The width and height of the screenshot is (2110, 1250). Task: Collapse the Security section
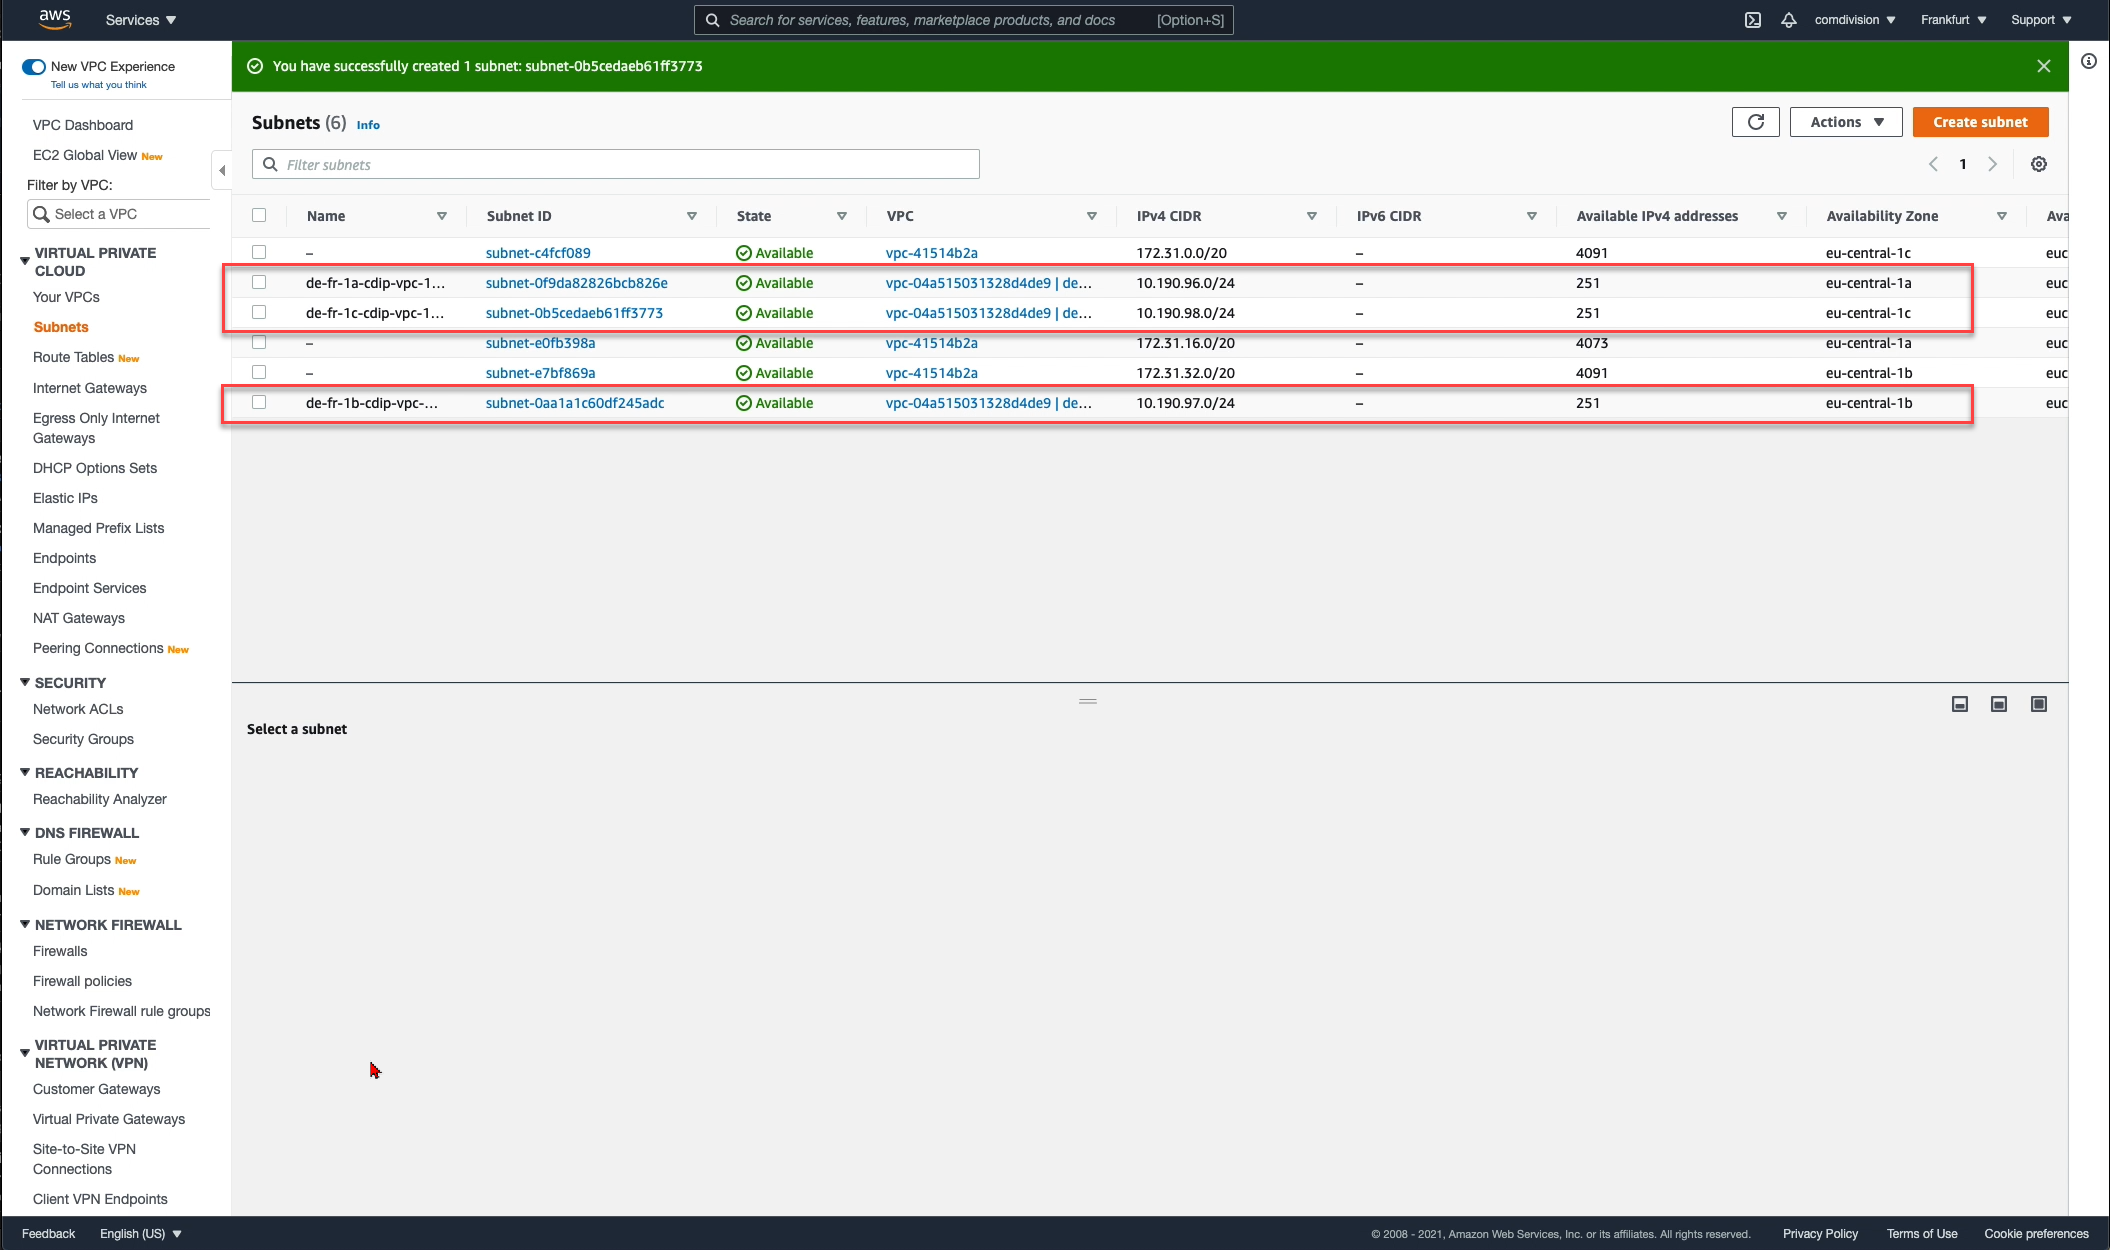25,682
